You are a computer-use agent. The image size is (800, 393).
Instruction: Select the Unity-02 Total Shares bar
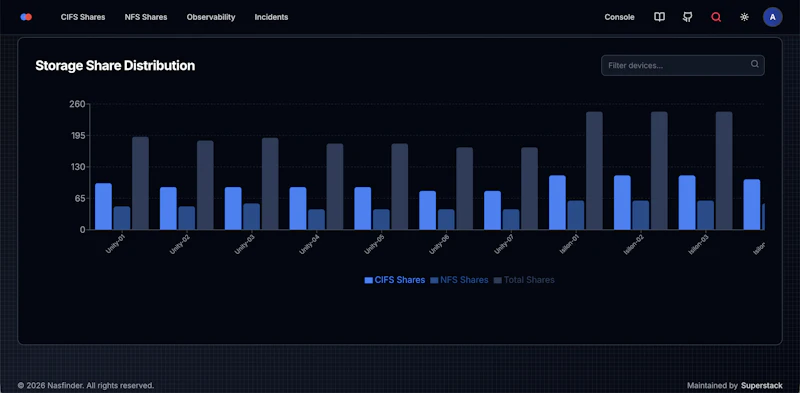205,185
